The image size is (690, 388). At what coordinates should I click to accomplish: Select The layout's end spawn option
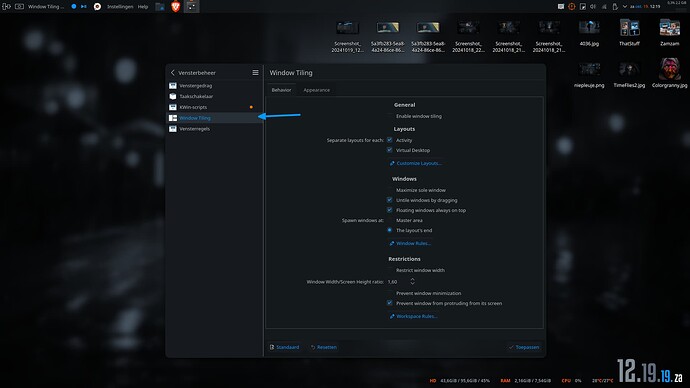point(389,230)
